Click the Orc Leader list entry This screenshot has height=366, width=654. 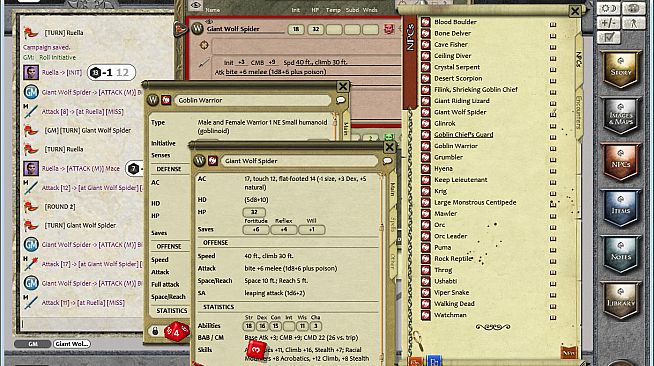(450, 236)
